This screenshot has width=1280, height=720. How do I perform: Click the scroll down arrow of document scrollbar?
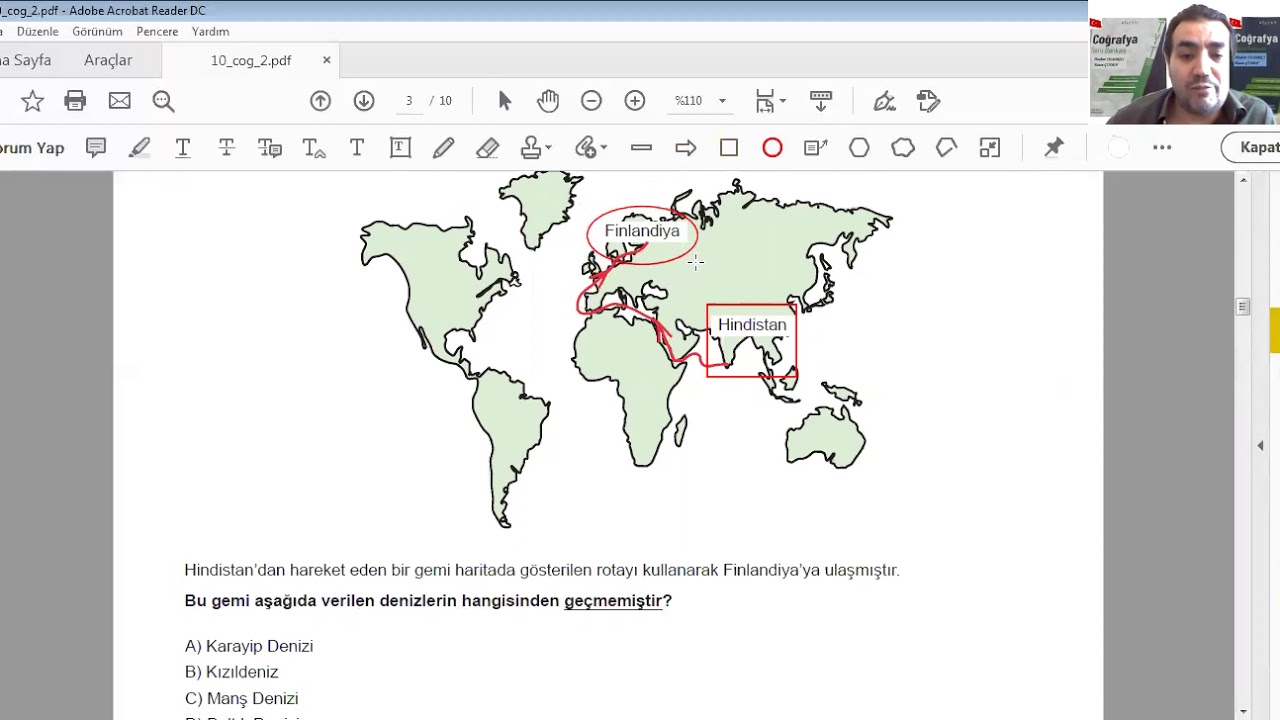(1243, 711)
